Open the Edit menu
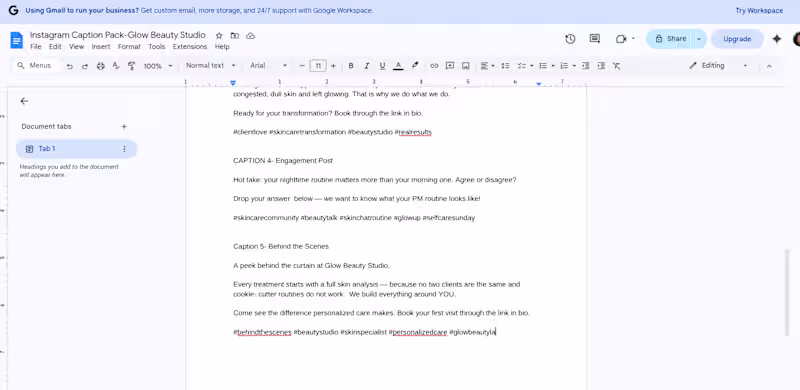This screenshot has height=390, width=800. point(55,46)
